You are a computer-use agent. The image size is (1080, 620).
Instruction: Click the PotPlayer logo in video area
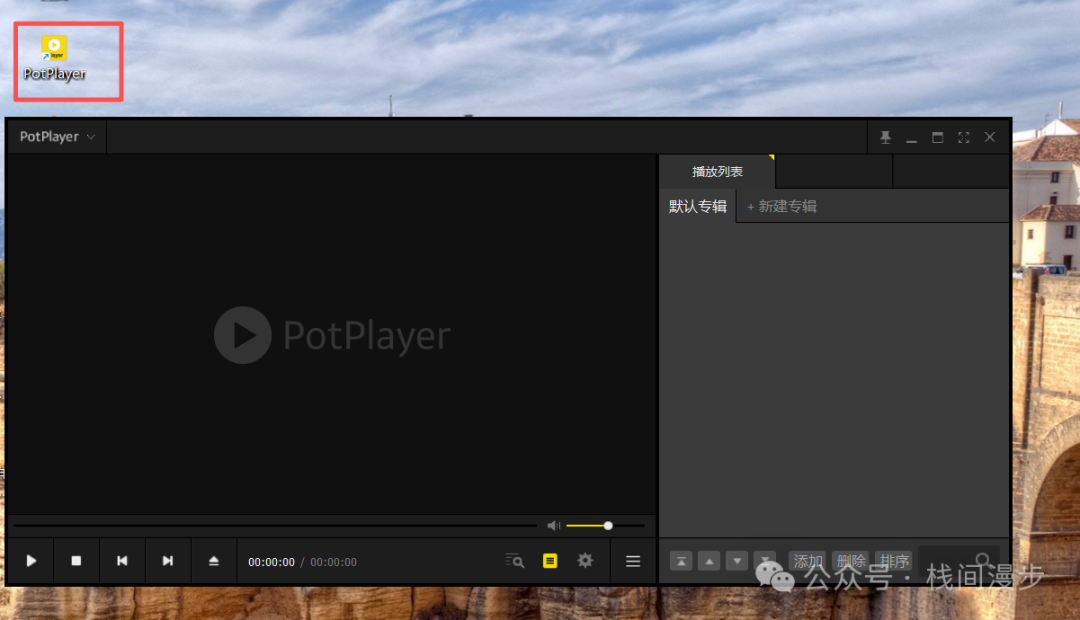[x=332, y=335]
